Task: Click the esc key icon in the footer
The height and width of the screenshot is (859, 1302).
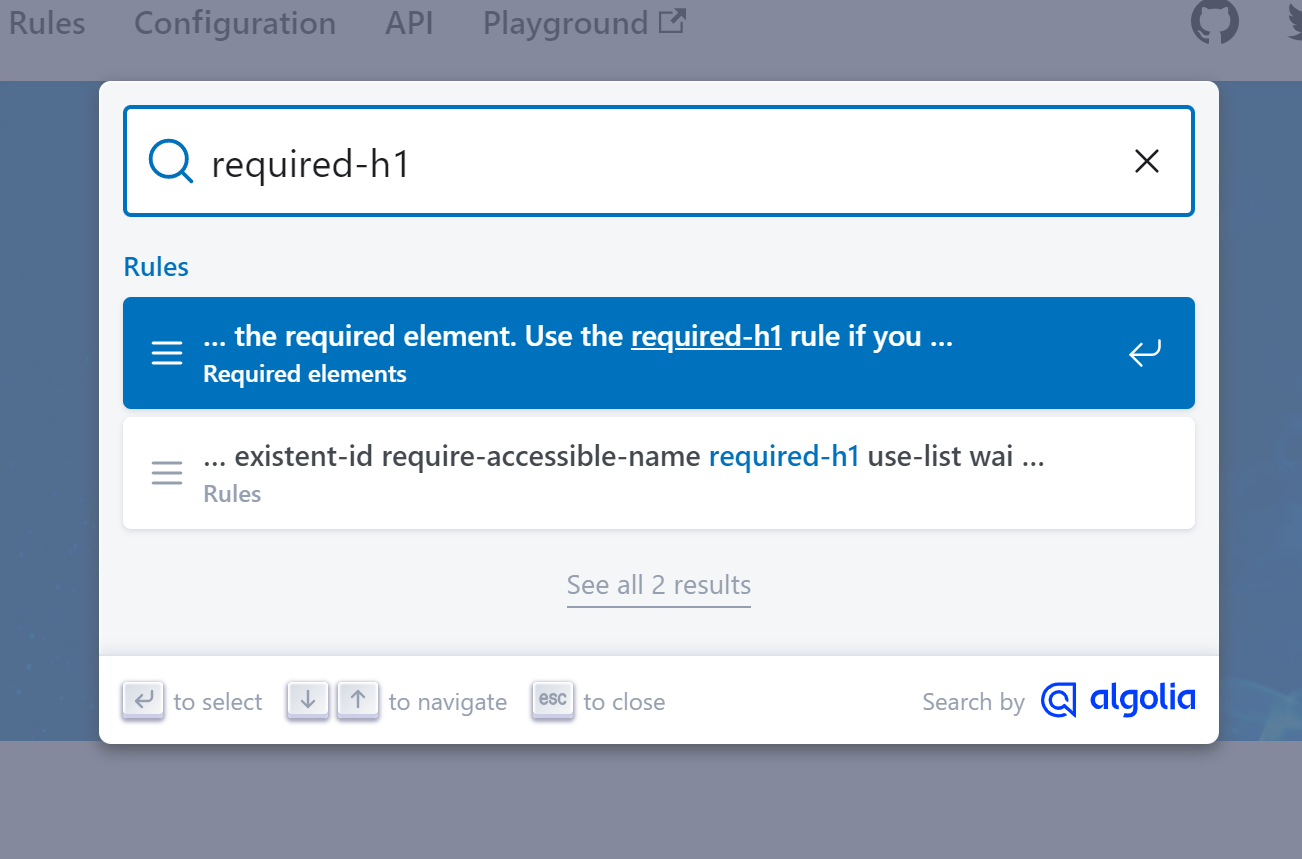Action: click(x=553, y=700)
